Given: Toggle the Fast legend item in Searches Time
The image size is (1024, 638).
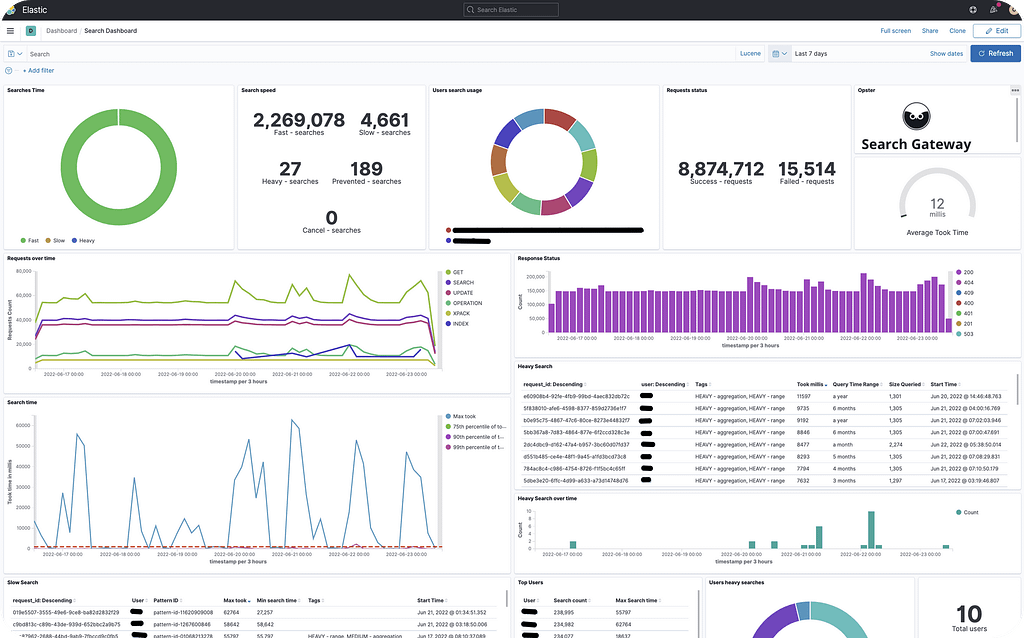Looking at the screenshot, I should pos(29,240).
